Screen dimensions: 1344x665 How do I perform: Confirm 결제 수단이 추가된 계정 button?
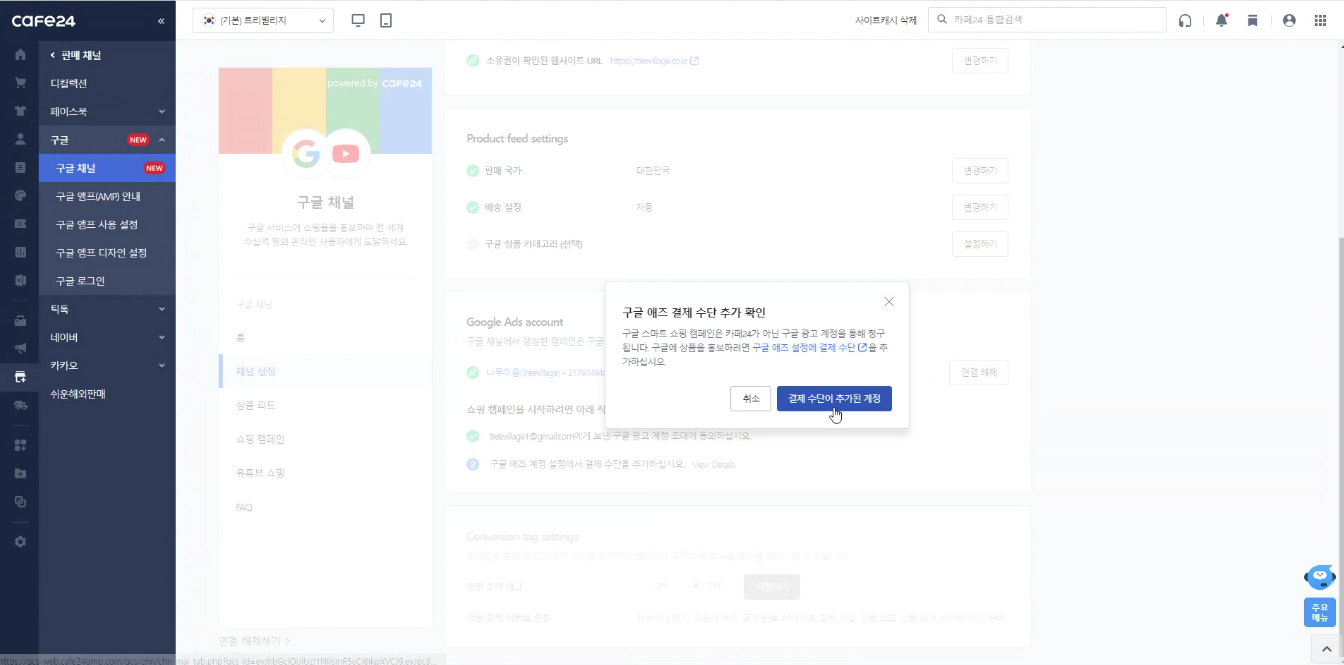(834, 398)
